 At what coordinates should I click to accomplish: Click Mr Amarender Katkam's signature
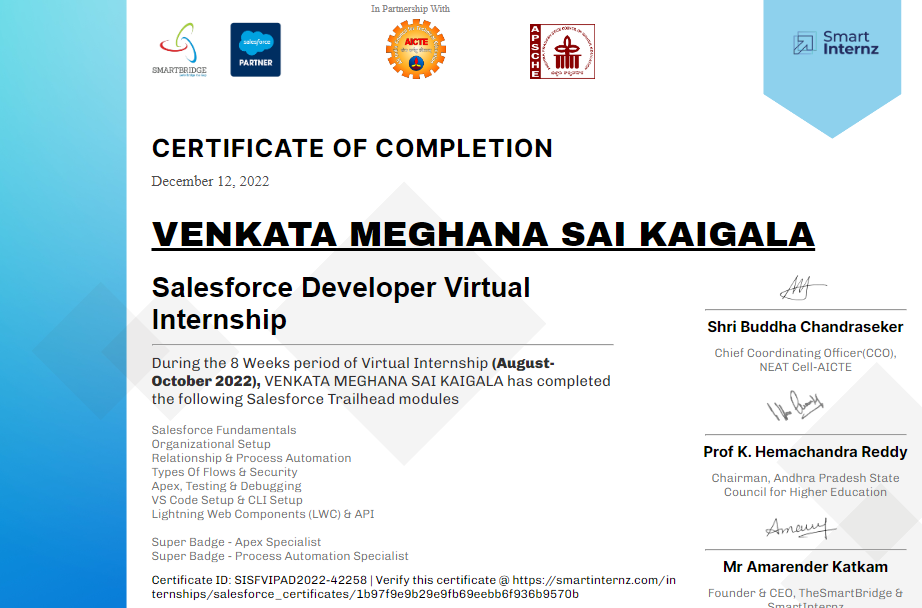click(x=800, y=528)
